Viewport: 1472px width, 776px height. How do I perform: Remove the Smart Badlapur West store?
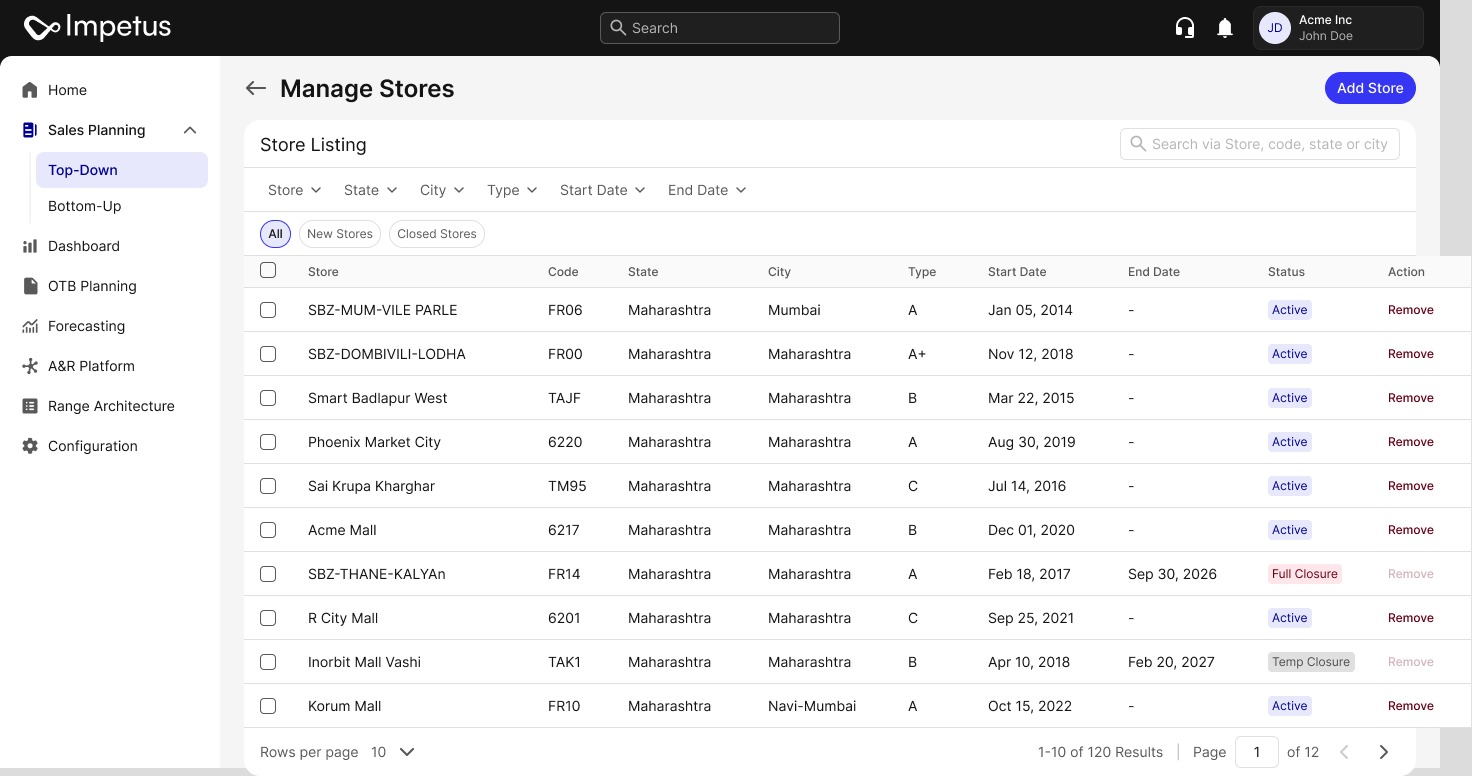pyautogui.click(x=1411, y=398)
